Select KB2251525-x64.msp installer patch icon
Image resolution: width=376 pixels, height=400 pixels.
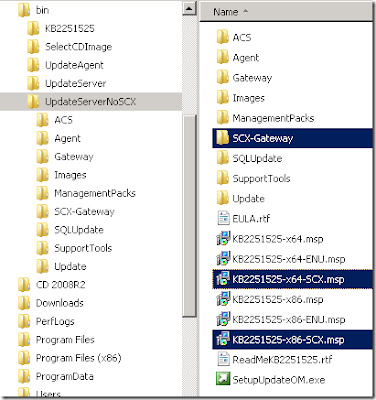pyautogui.click(x=223, y=238)
